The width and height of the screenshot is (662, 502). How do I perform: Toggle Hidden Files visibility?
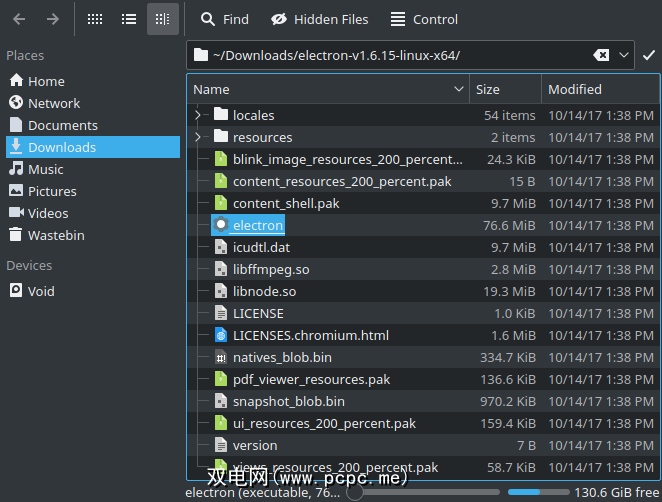[x=320, y=19]
